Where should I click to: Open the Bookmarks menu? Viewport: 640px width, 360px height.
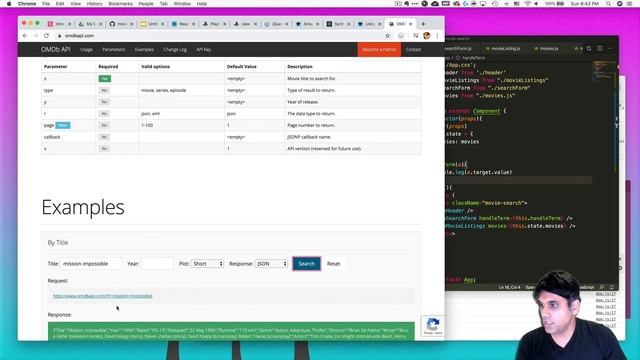coord(120,4)
